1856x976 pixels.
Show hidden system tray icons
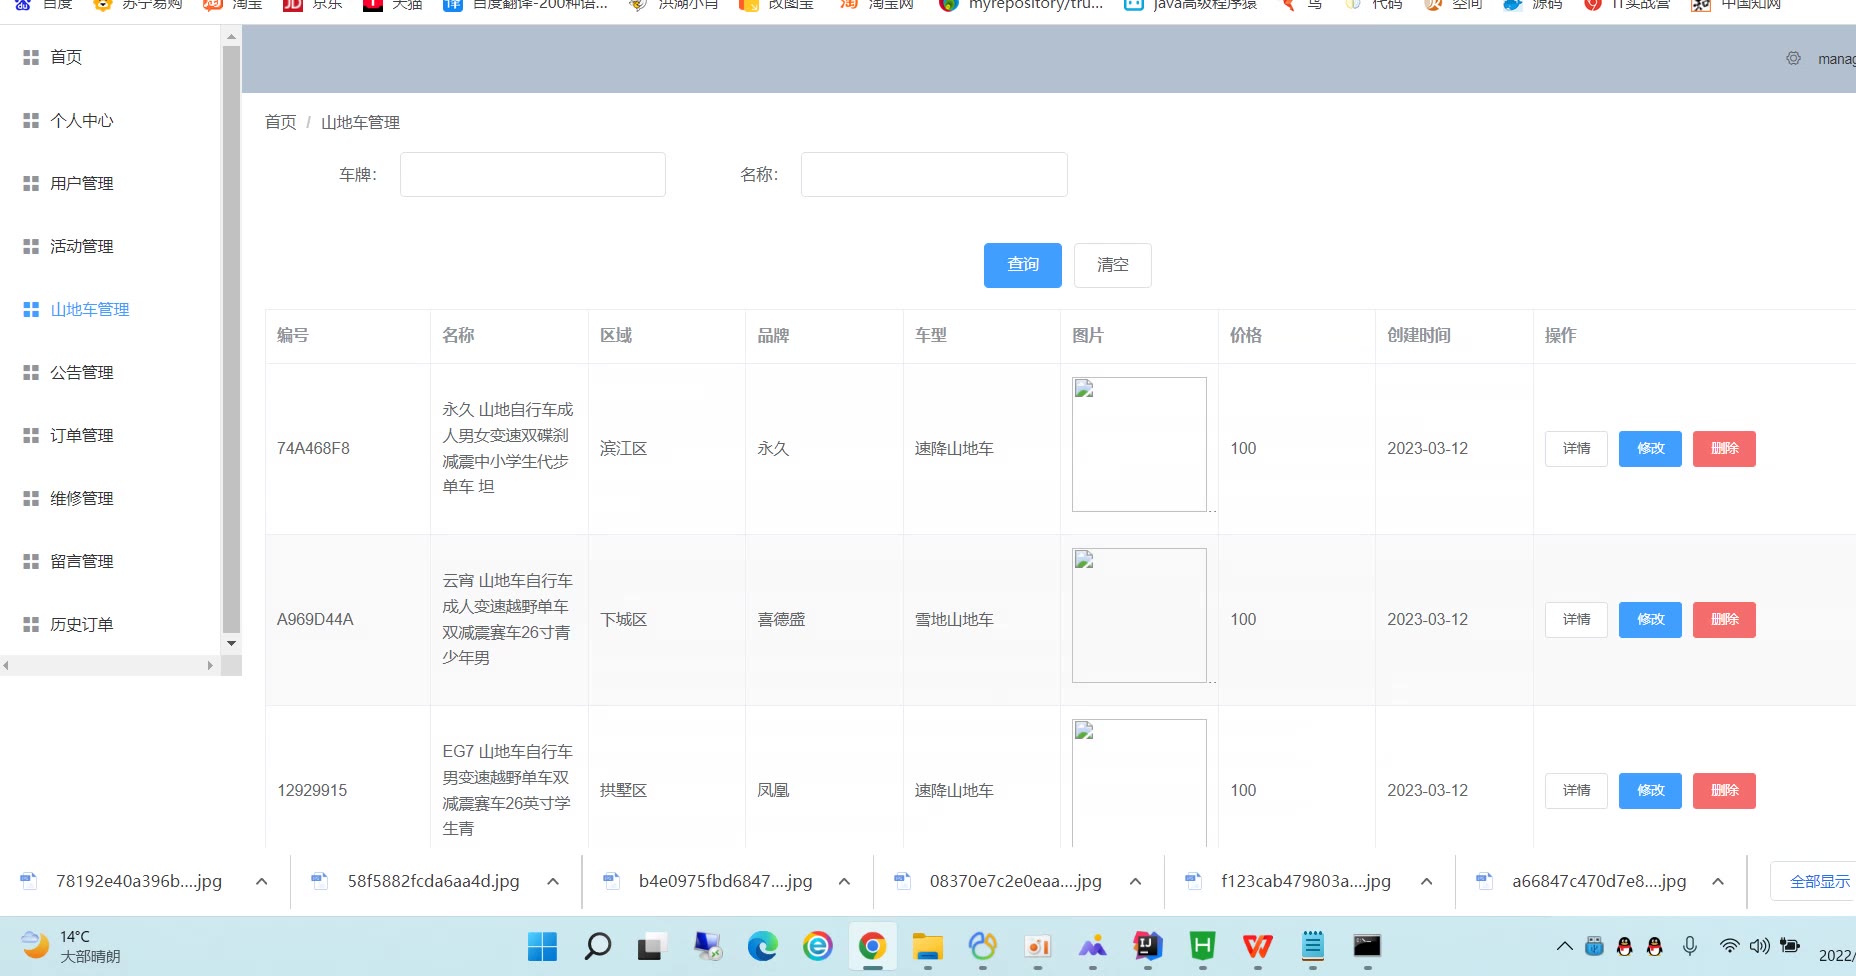point(1564,946)
